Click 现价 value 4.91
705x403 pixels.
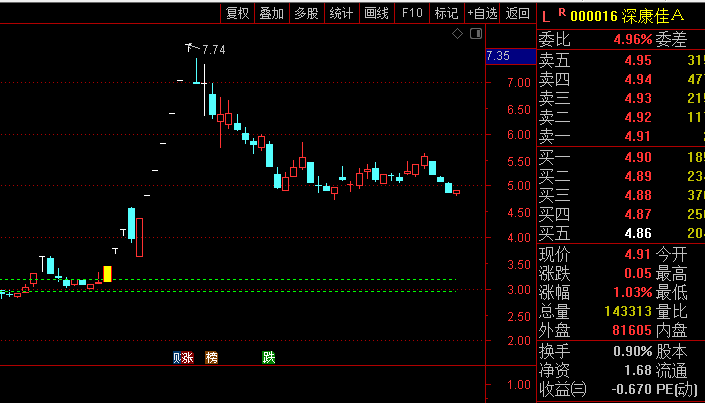[x=638, y=254]
